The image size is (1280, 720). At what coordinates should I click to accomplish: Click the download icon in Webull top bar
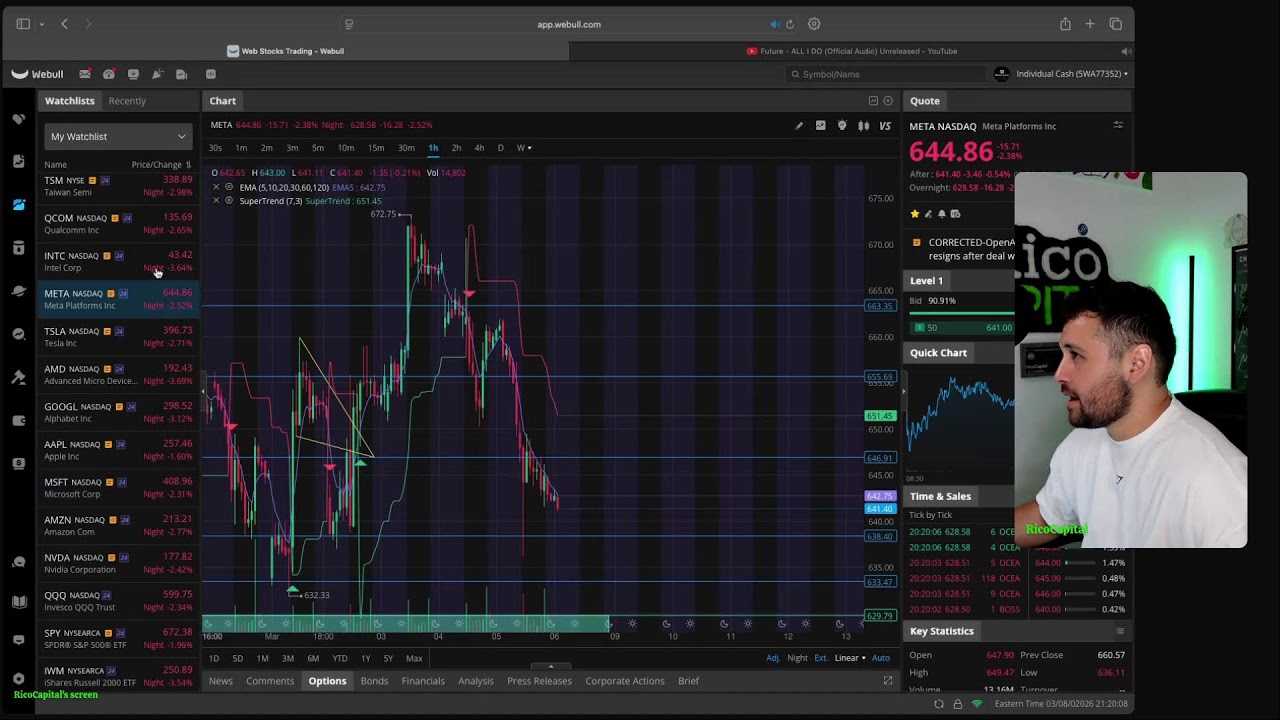(133, 74)
